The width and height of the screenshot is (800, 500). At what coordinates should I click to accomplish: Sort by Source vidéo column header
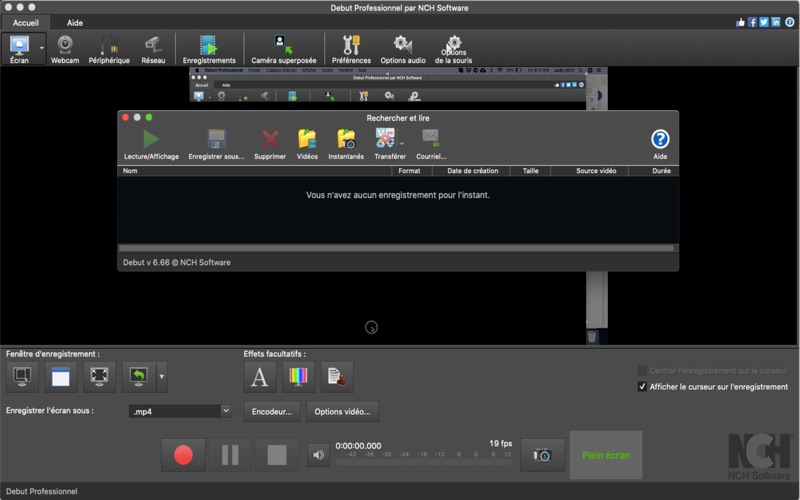pos(590,171)
